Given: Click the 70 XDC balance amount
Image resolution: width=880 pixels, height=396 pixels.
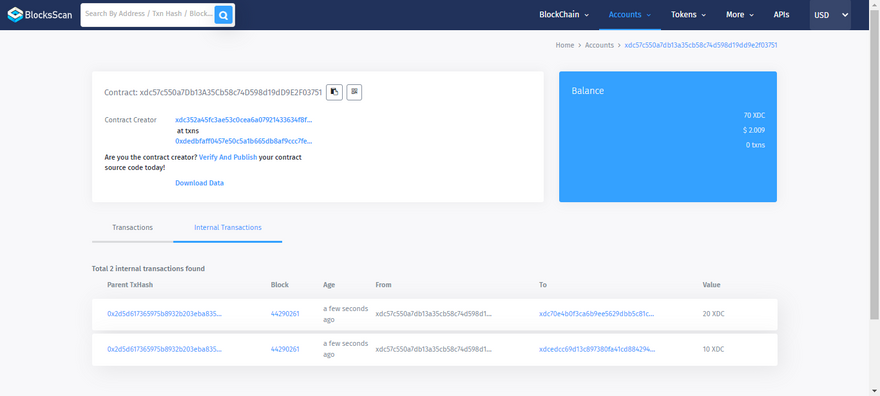Looking at the screenshot, I should (x=754, y=116).
